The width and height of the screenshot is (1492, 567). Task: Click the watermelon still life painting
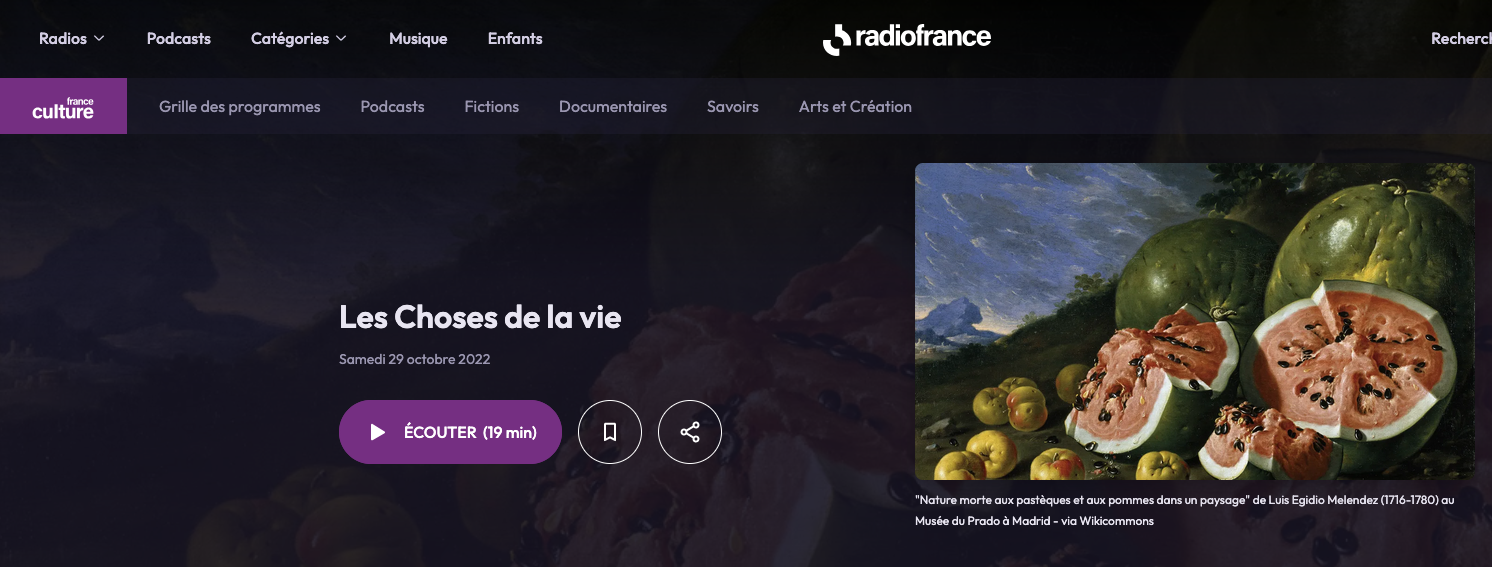pyautogui.click(x=1195, y=321)
